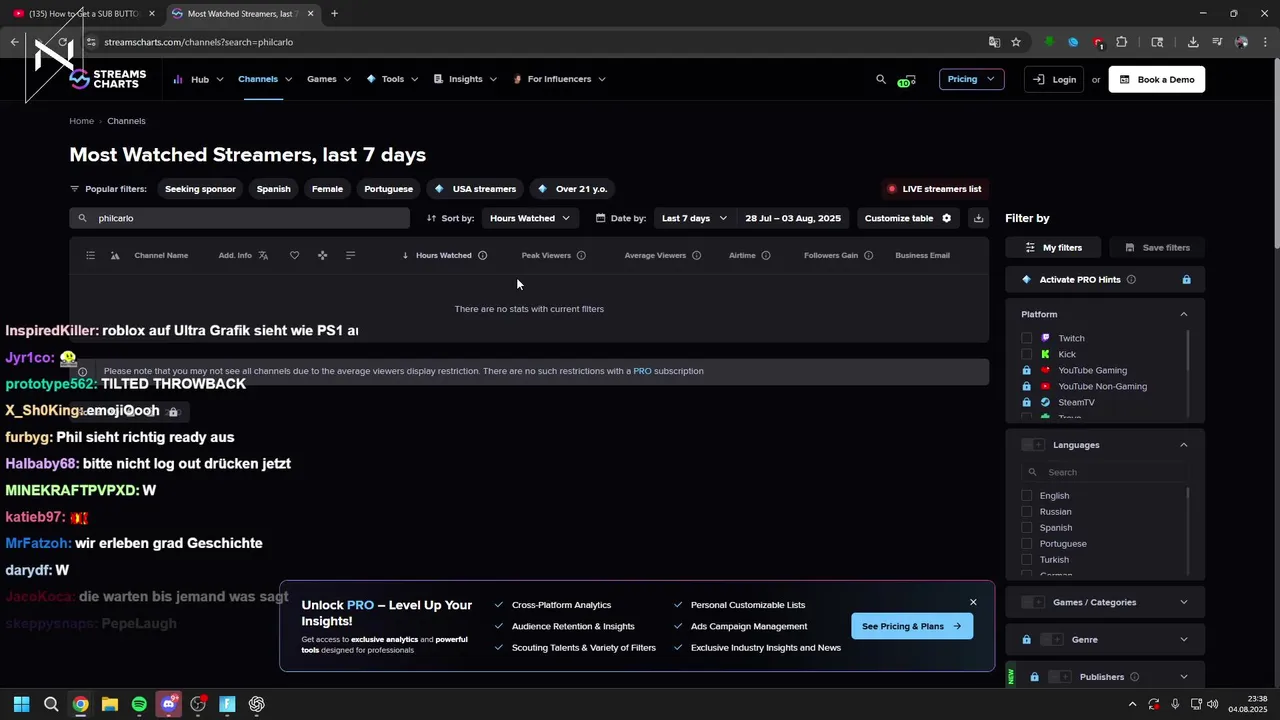Click the Streams Charts logo
Screen dimensions: 1280x720
pyautogui.click(x=108, y=79)
